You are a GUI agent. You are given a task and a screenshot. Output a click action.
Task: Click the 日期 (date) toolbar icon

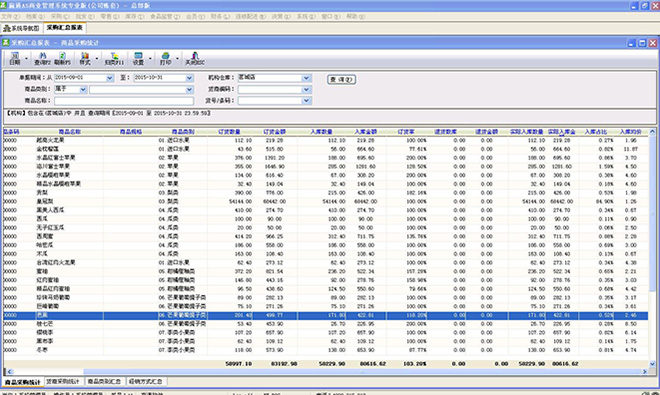(15, 59)
